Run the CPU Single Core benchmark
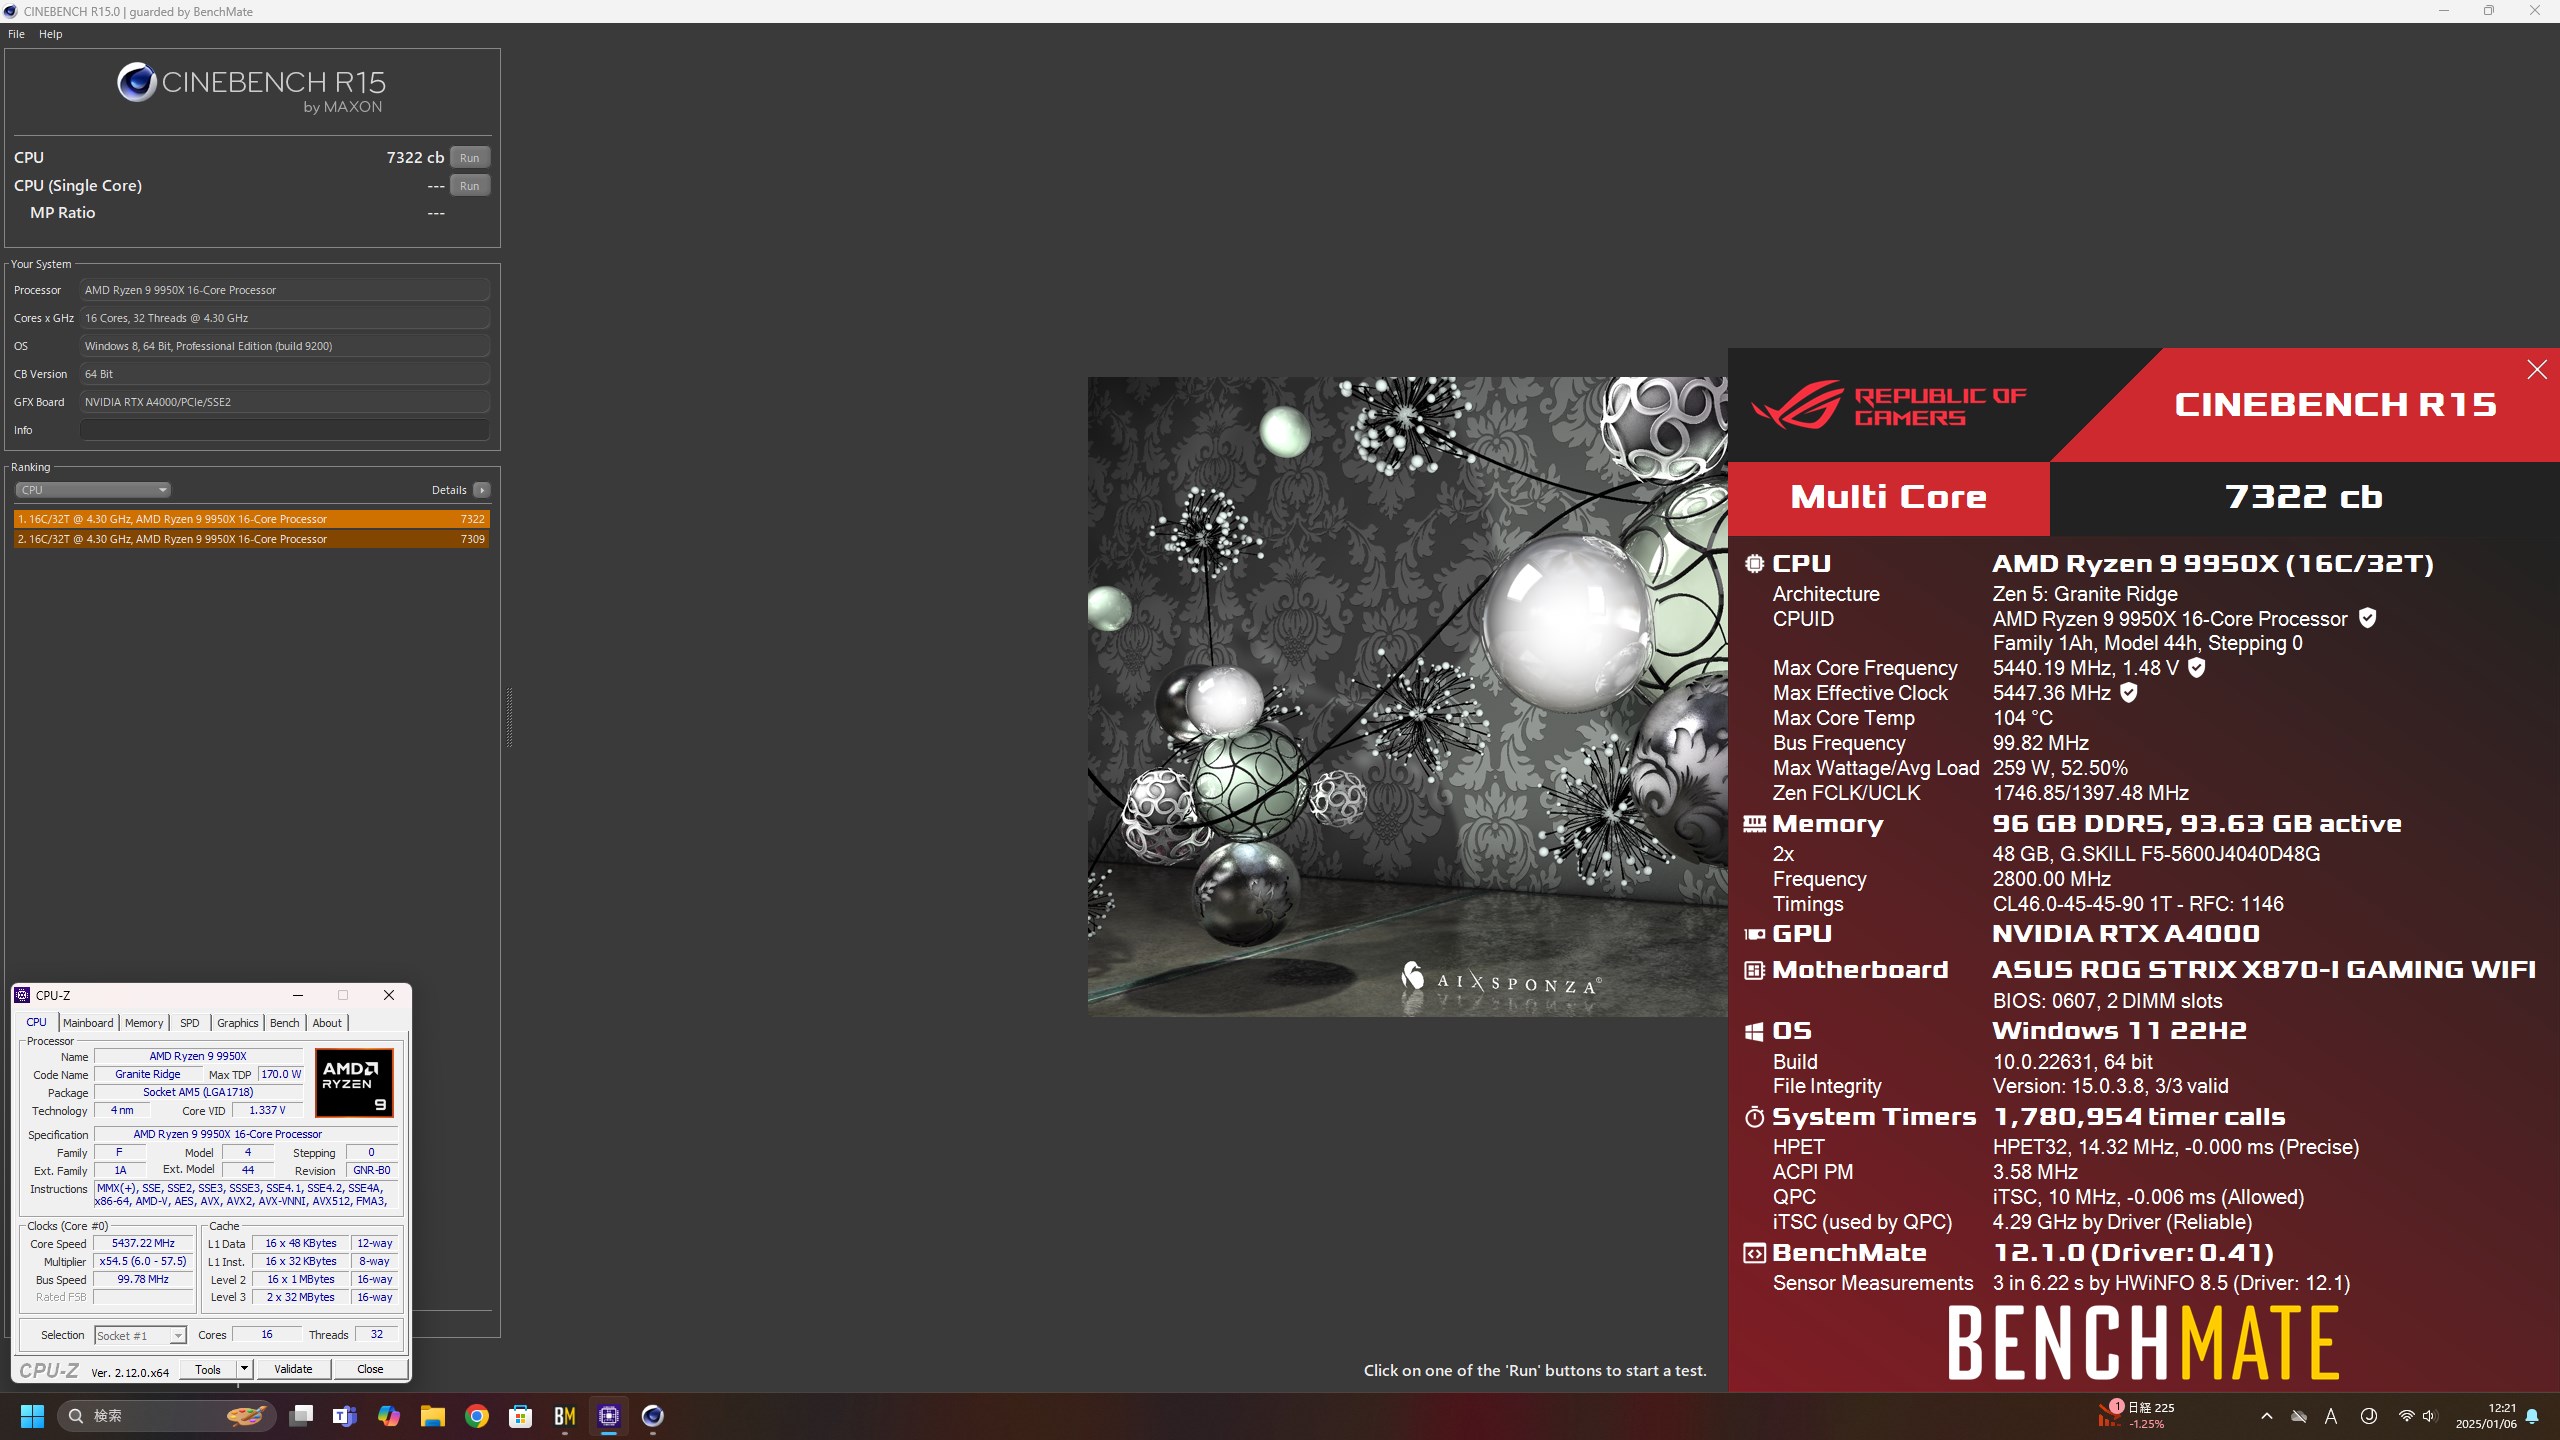The height and width of the screenshot is (1440, 2560). tap(470, 185)
